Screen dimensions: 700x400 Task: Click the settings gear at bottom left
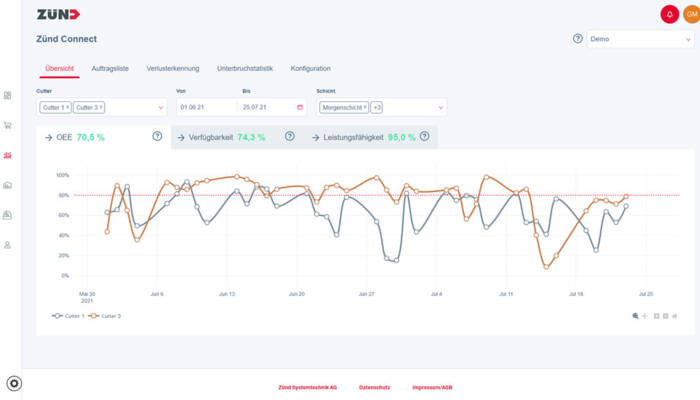coord(14,384)
